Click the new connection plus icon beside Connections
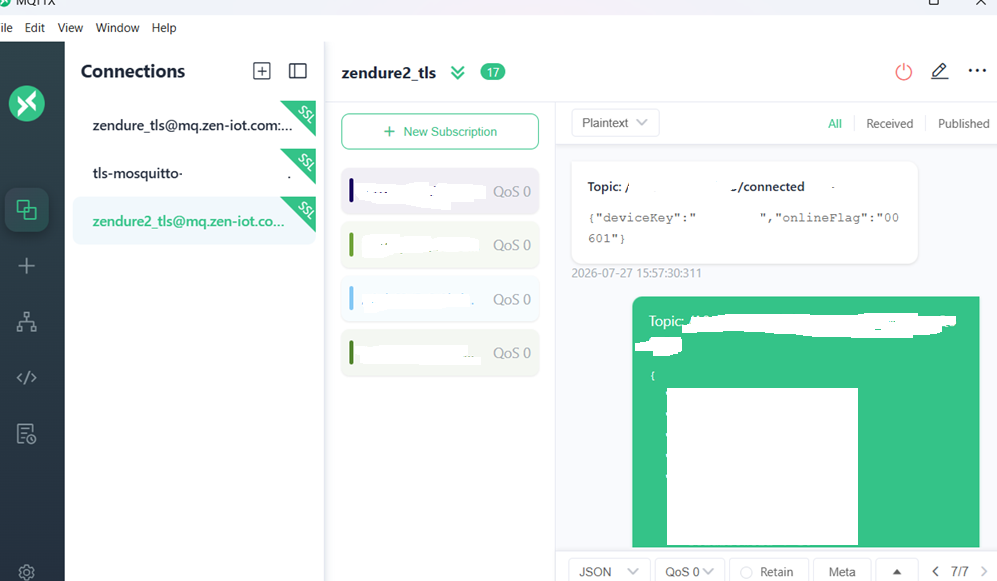997x581 pixels. [x=261, y=71]
